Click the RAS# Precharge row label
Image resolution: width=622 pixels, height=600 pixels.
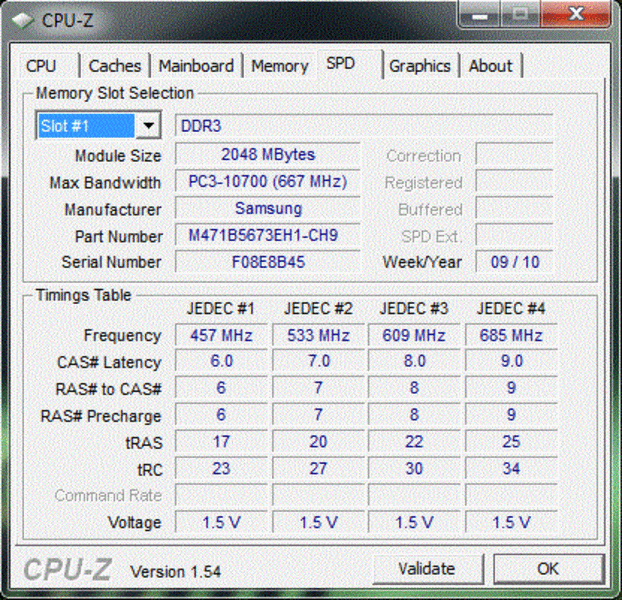click(x=101, y=416)
